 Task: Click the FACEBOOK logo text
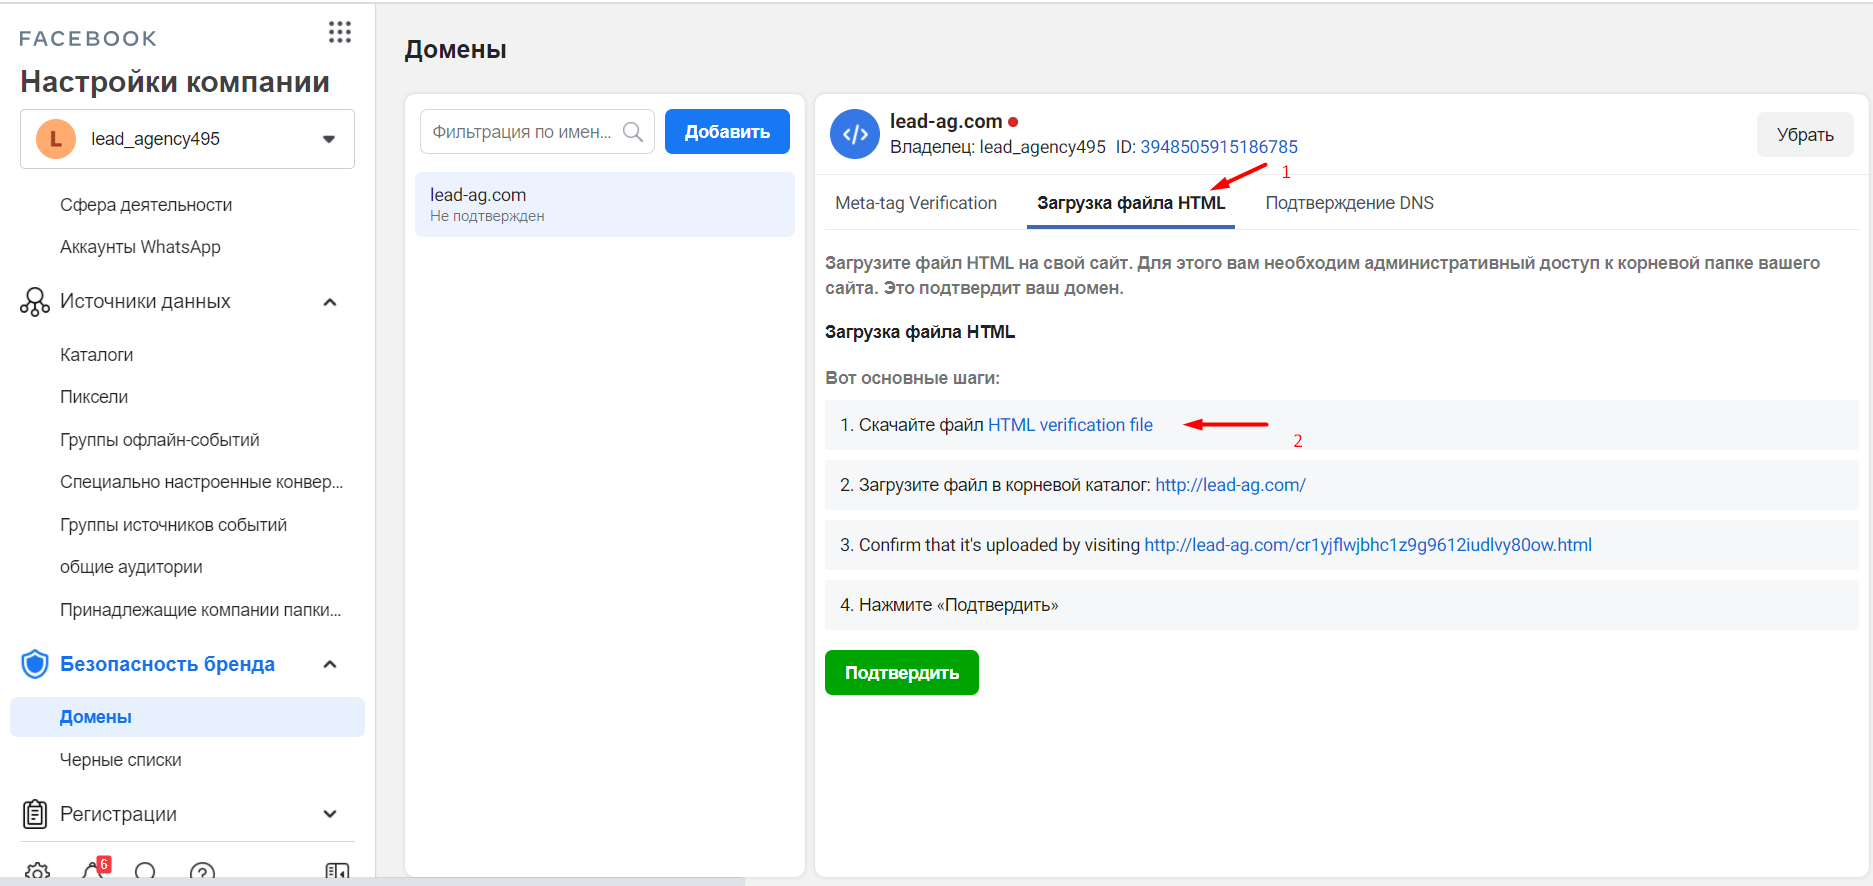point(88,39)
